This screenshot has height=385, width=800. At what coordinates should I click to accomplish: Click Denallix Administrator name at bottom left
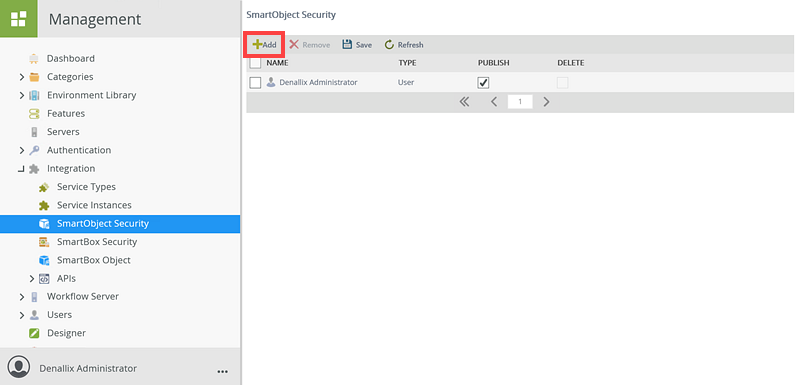point(88,368)
